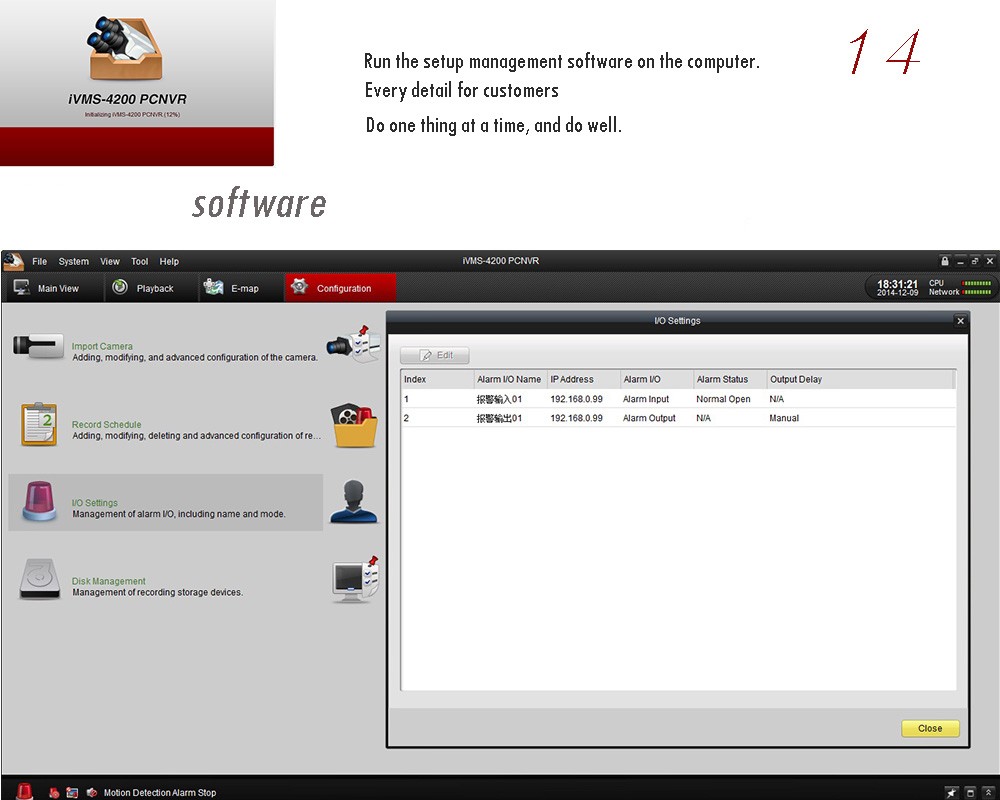This screenshot has height=800, width=1000.
Task: Expand the alarm bar with chevron icon
Action: tap(988, 792)
